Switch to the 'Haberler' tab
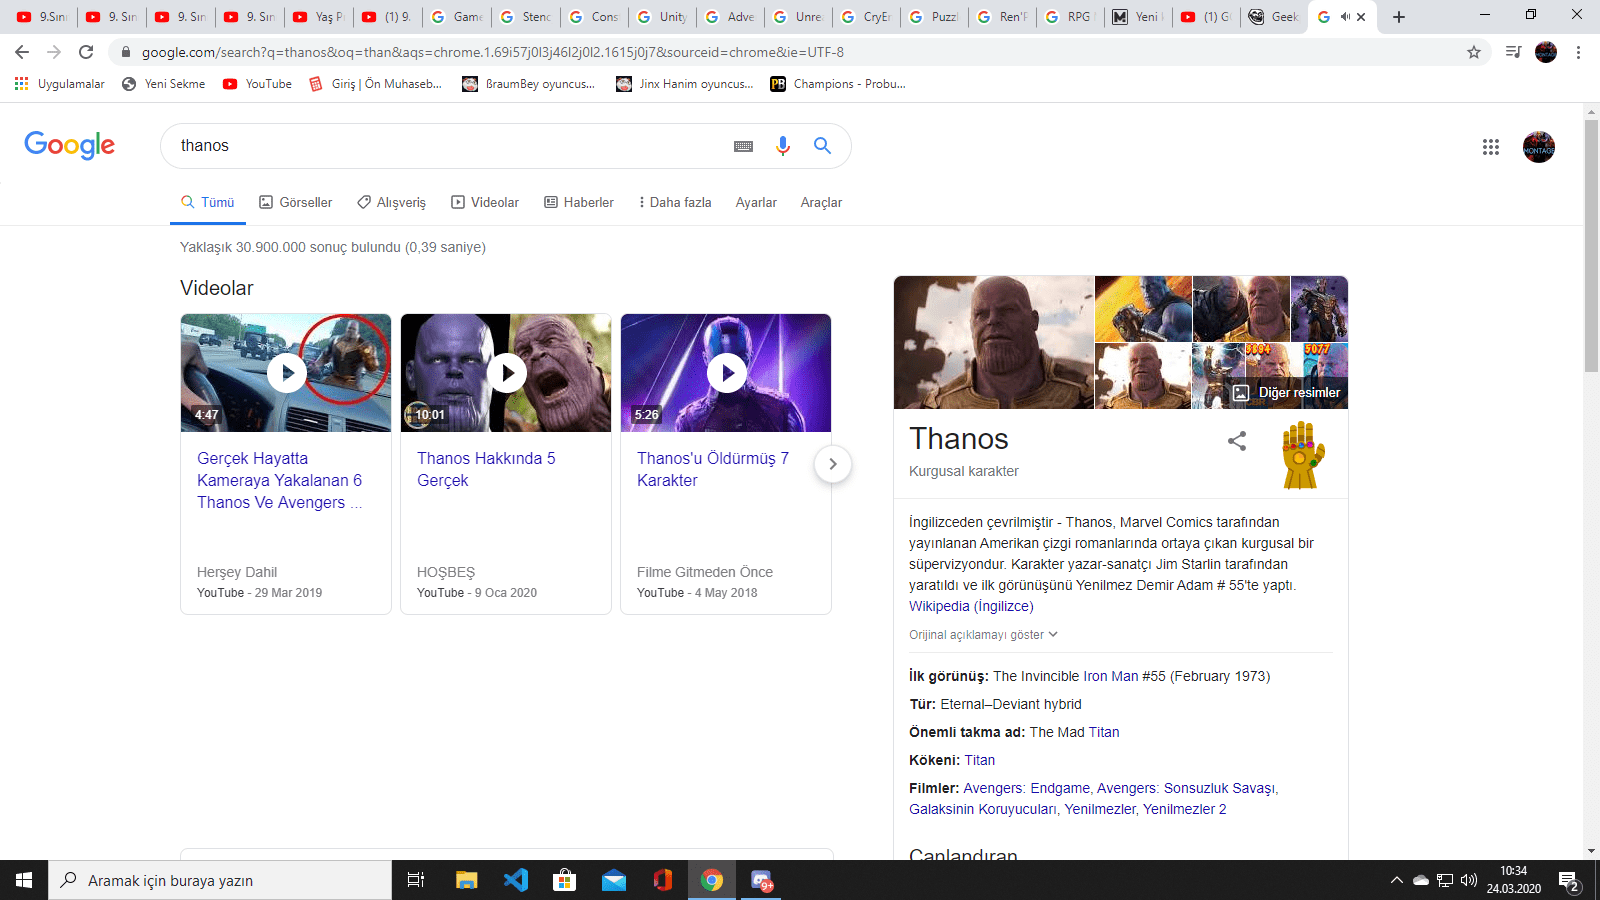Viewport: 1600px width, 900px height. tap(579, 202)
